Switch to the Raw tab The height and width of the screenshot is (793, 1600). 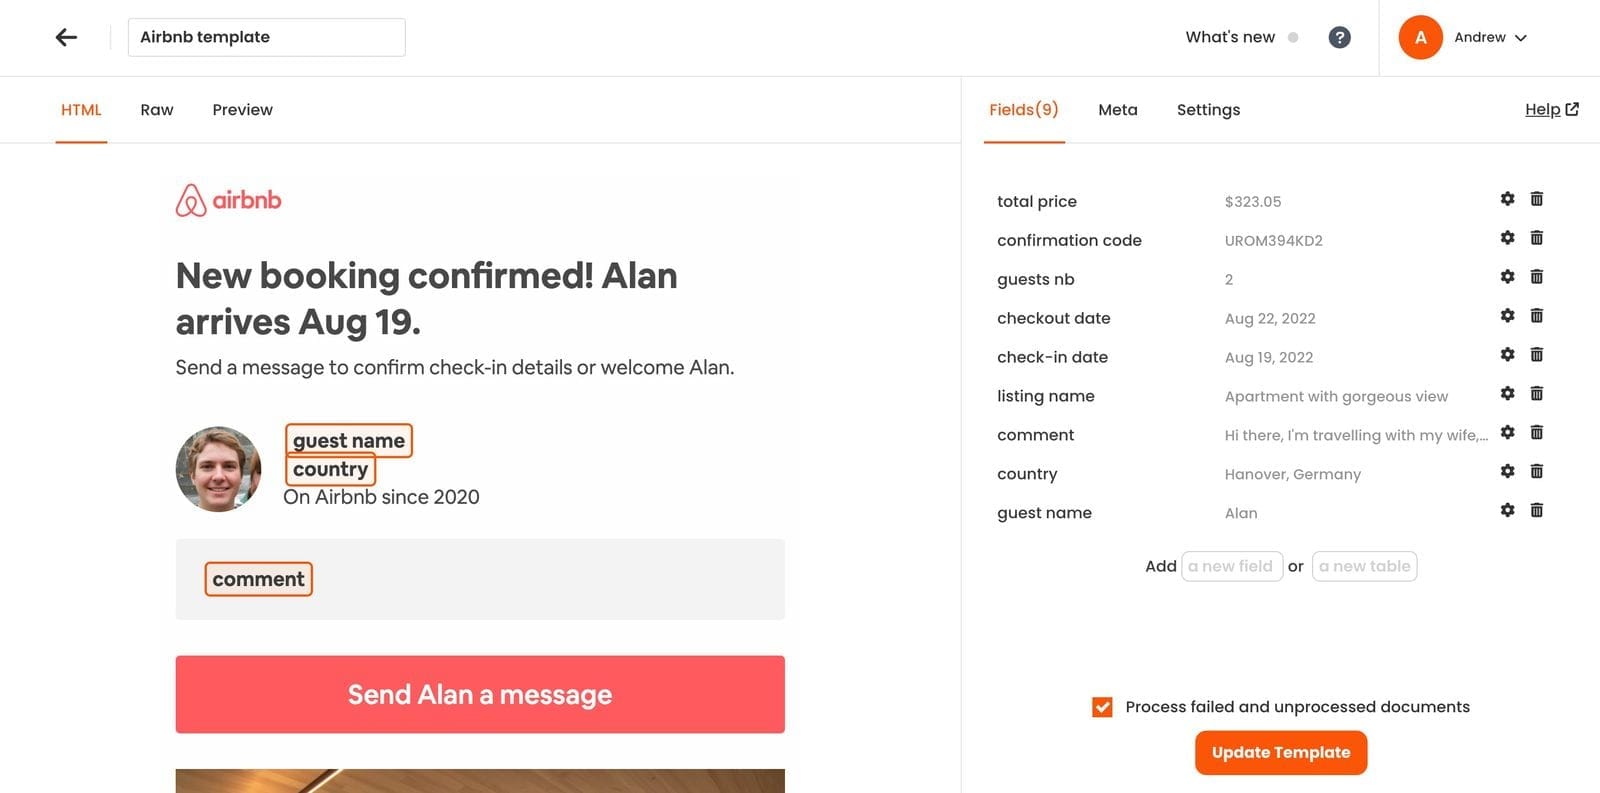(157, 110)
